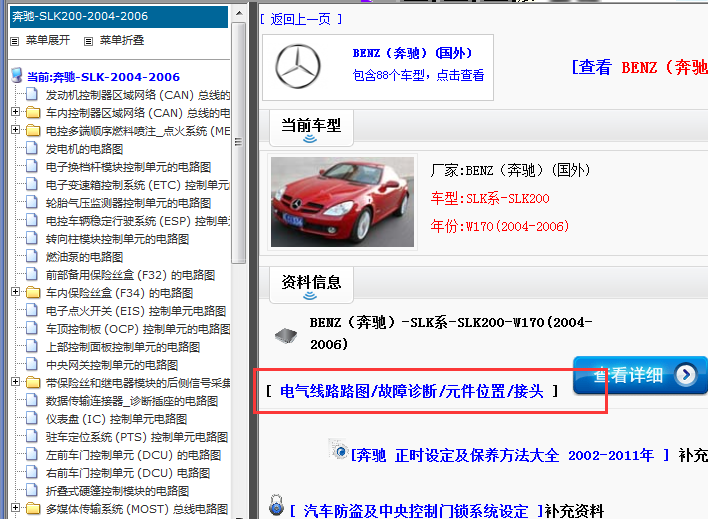Image resolution: width=708 pixels, height=519 pixels.
Task: Click 包含88个车型，点击查看 link
Action: 418,75
